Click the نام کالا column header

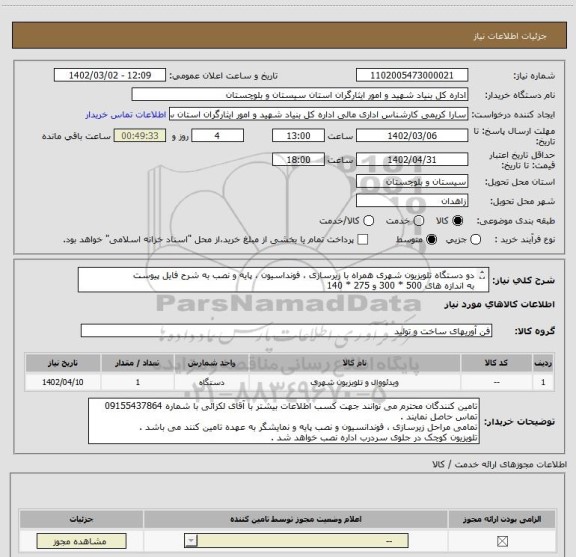[x=354, y=363]
